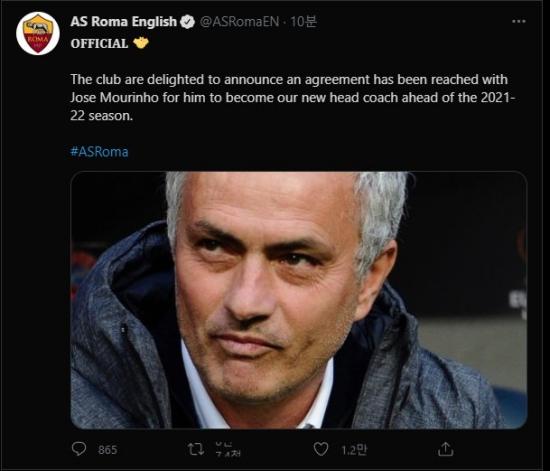Click the @ASRomaEN handle
The height and width of the screenshot is (471, 550).
(x=240, y=22)
